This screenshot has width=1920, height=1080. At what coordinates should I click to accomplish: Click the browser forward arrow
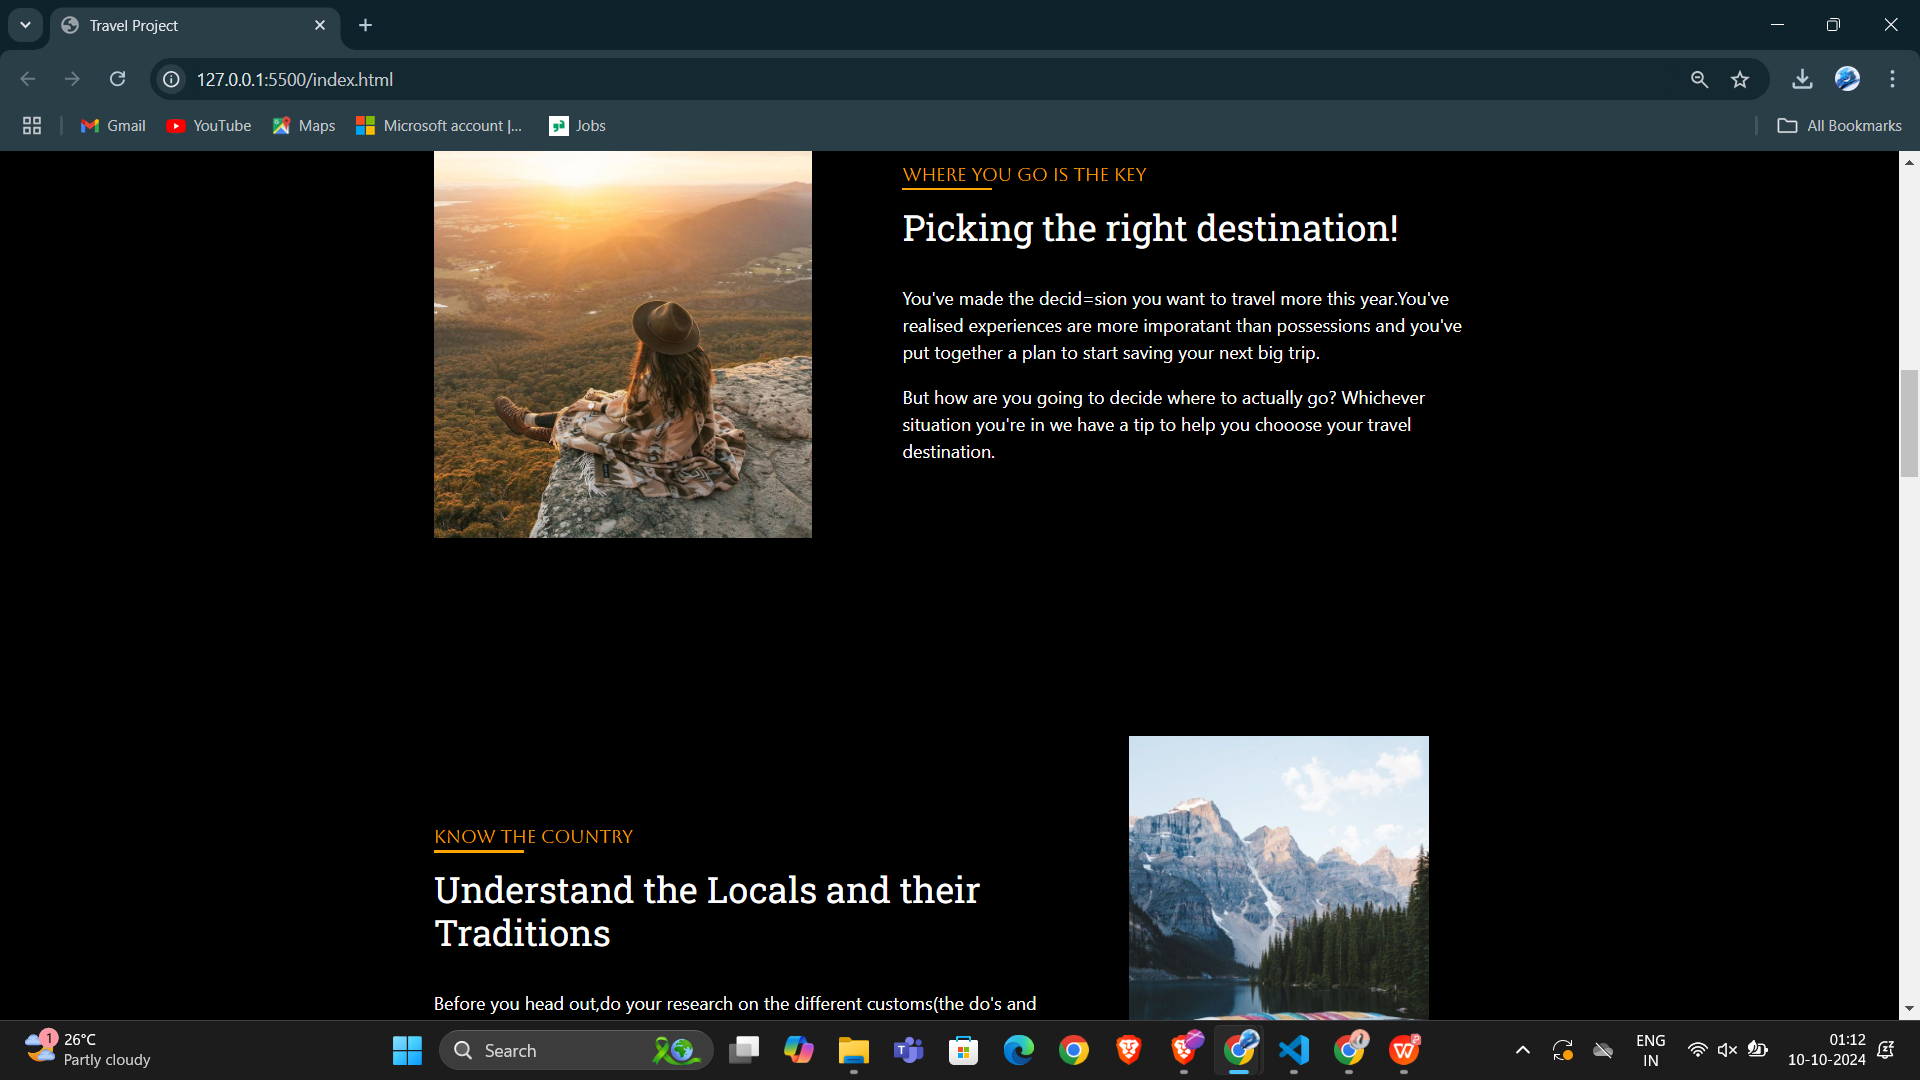pyautogui.click(x=72, y=79)
